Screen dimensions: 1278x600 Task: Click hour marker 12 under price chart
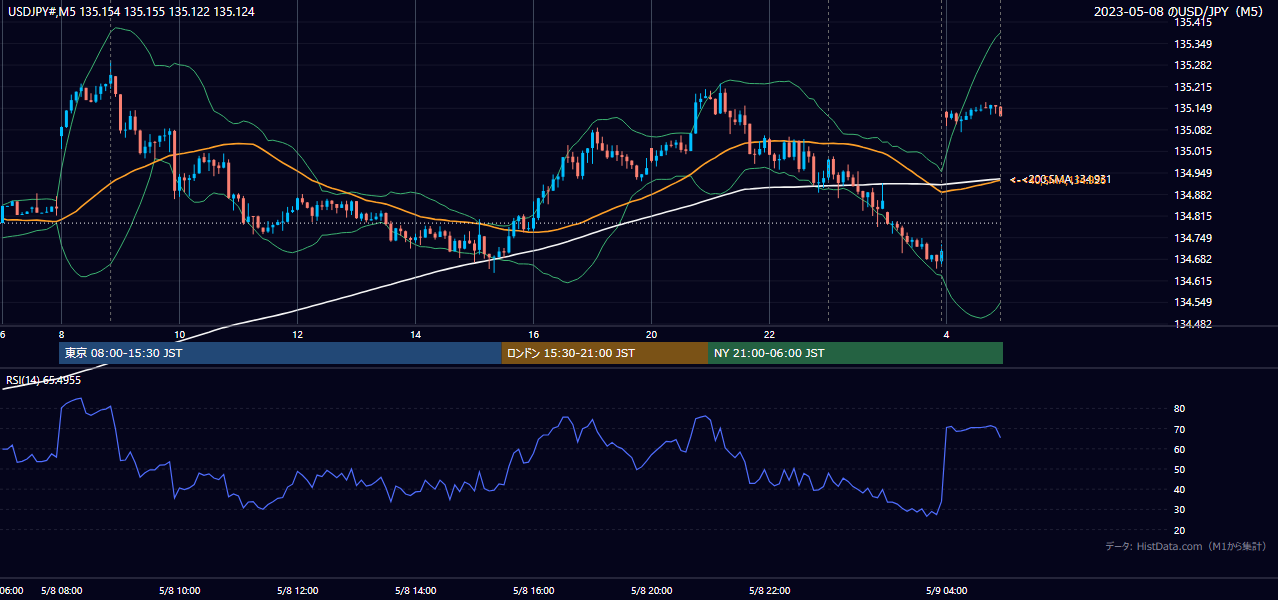[297, 334]
